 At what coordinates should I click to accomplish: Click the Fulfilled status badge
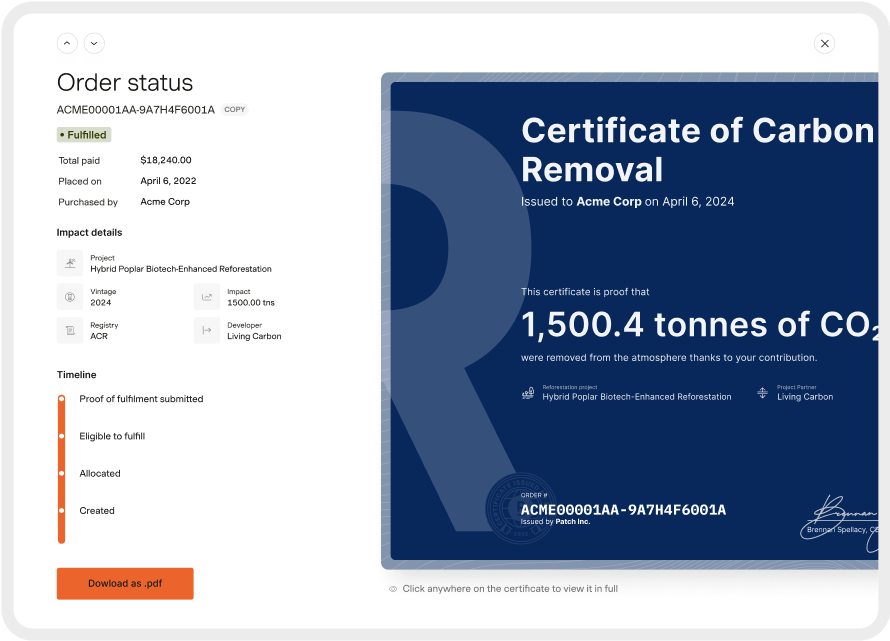coord(84,135)
